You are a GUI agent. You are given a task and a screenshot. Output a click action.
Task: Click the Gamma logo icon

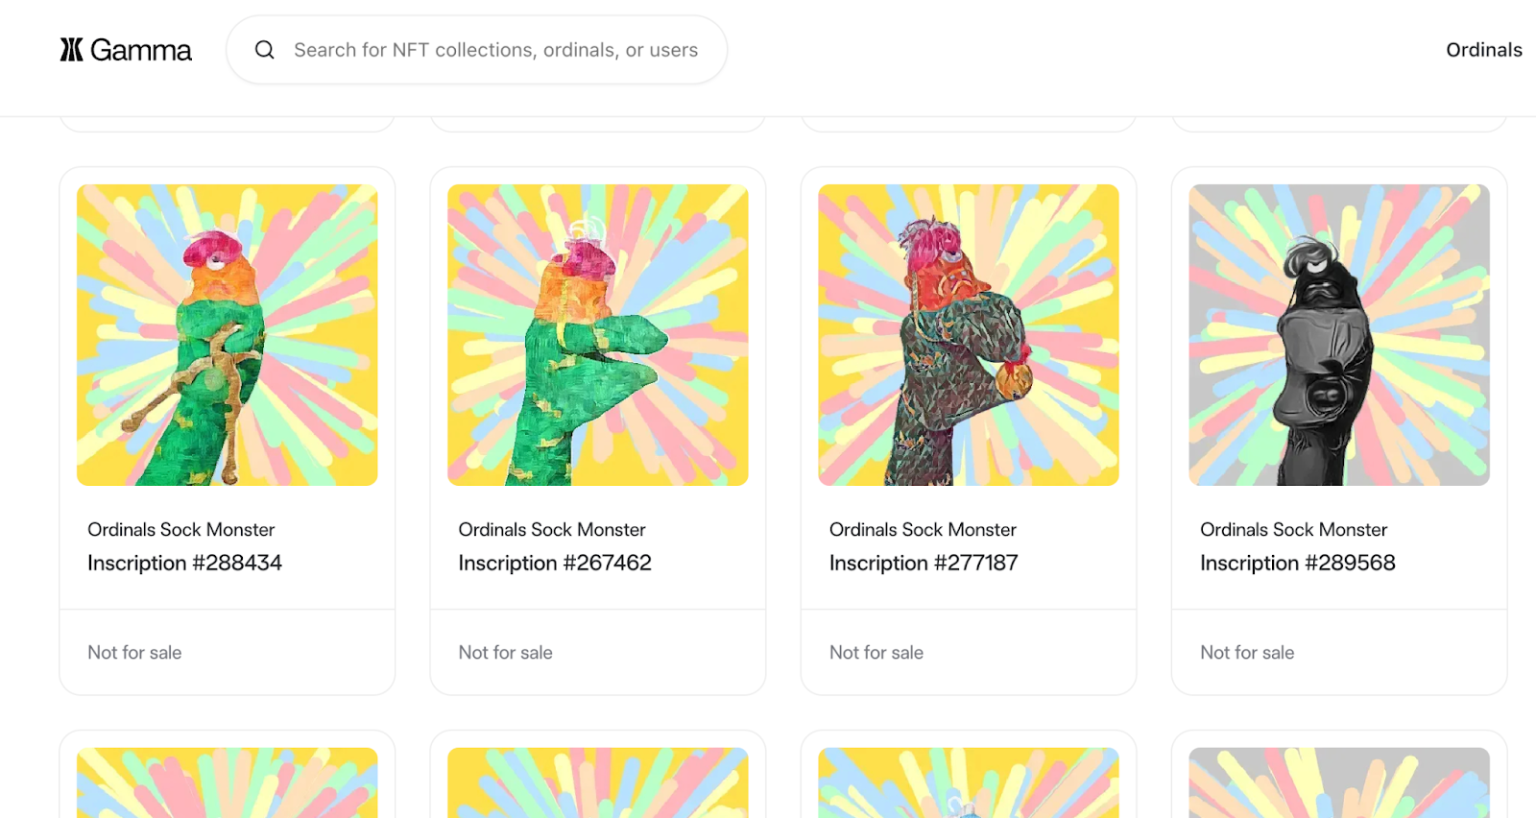point(69,49)
